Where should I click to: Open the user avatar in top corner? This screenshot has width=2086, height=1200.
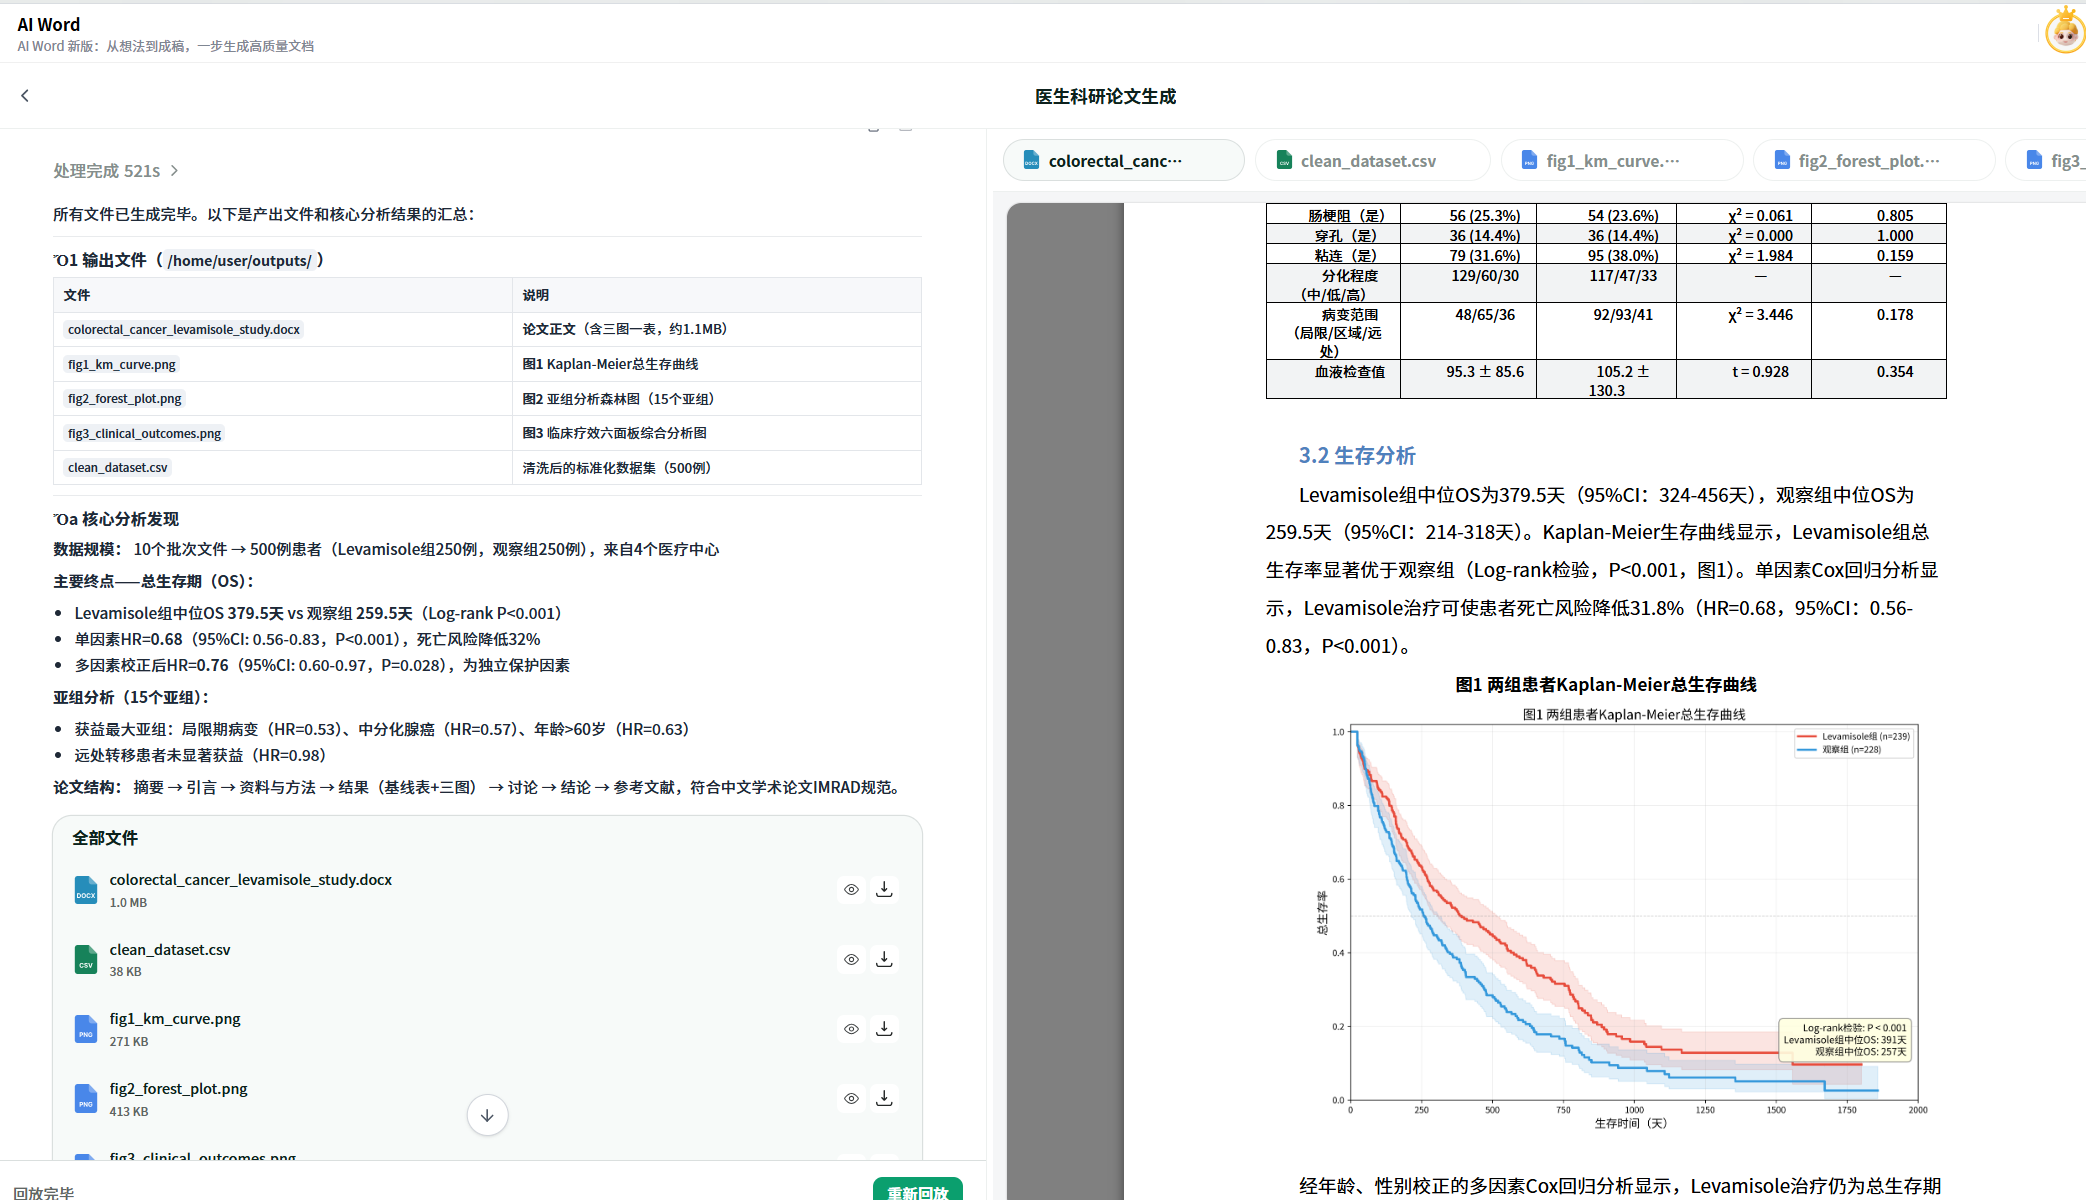click(x=2065, y=31)
